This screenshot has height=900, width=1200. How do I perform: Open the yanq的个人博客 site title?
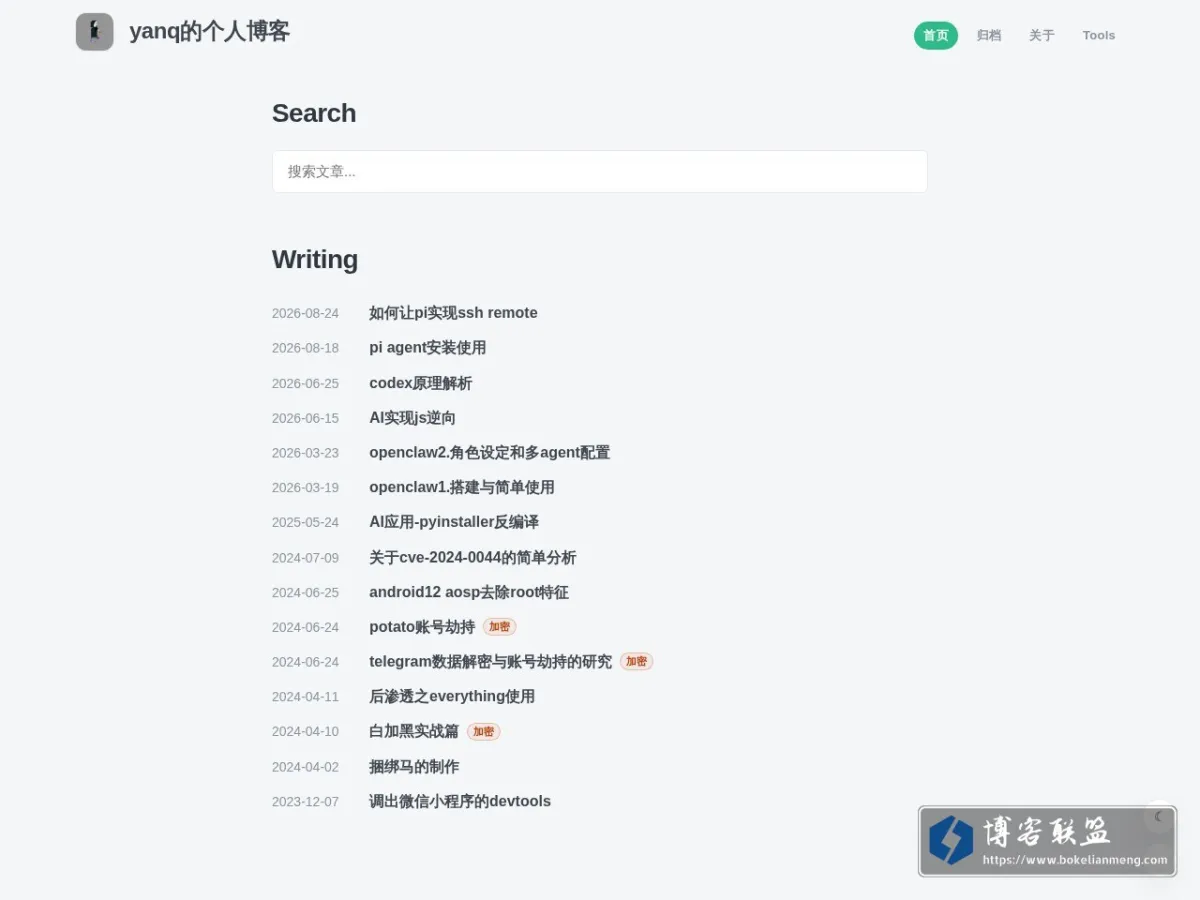tap(210, 32)
